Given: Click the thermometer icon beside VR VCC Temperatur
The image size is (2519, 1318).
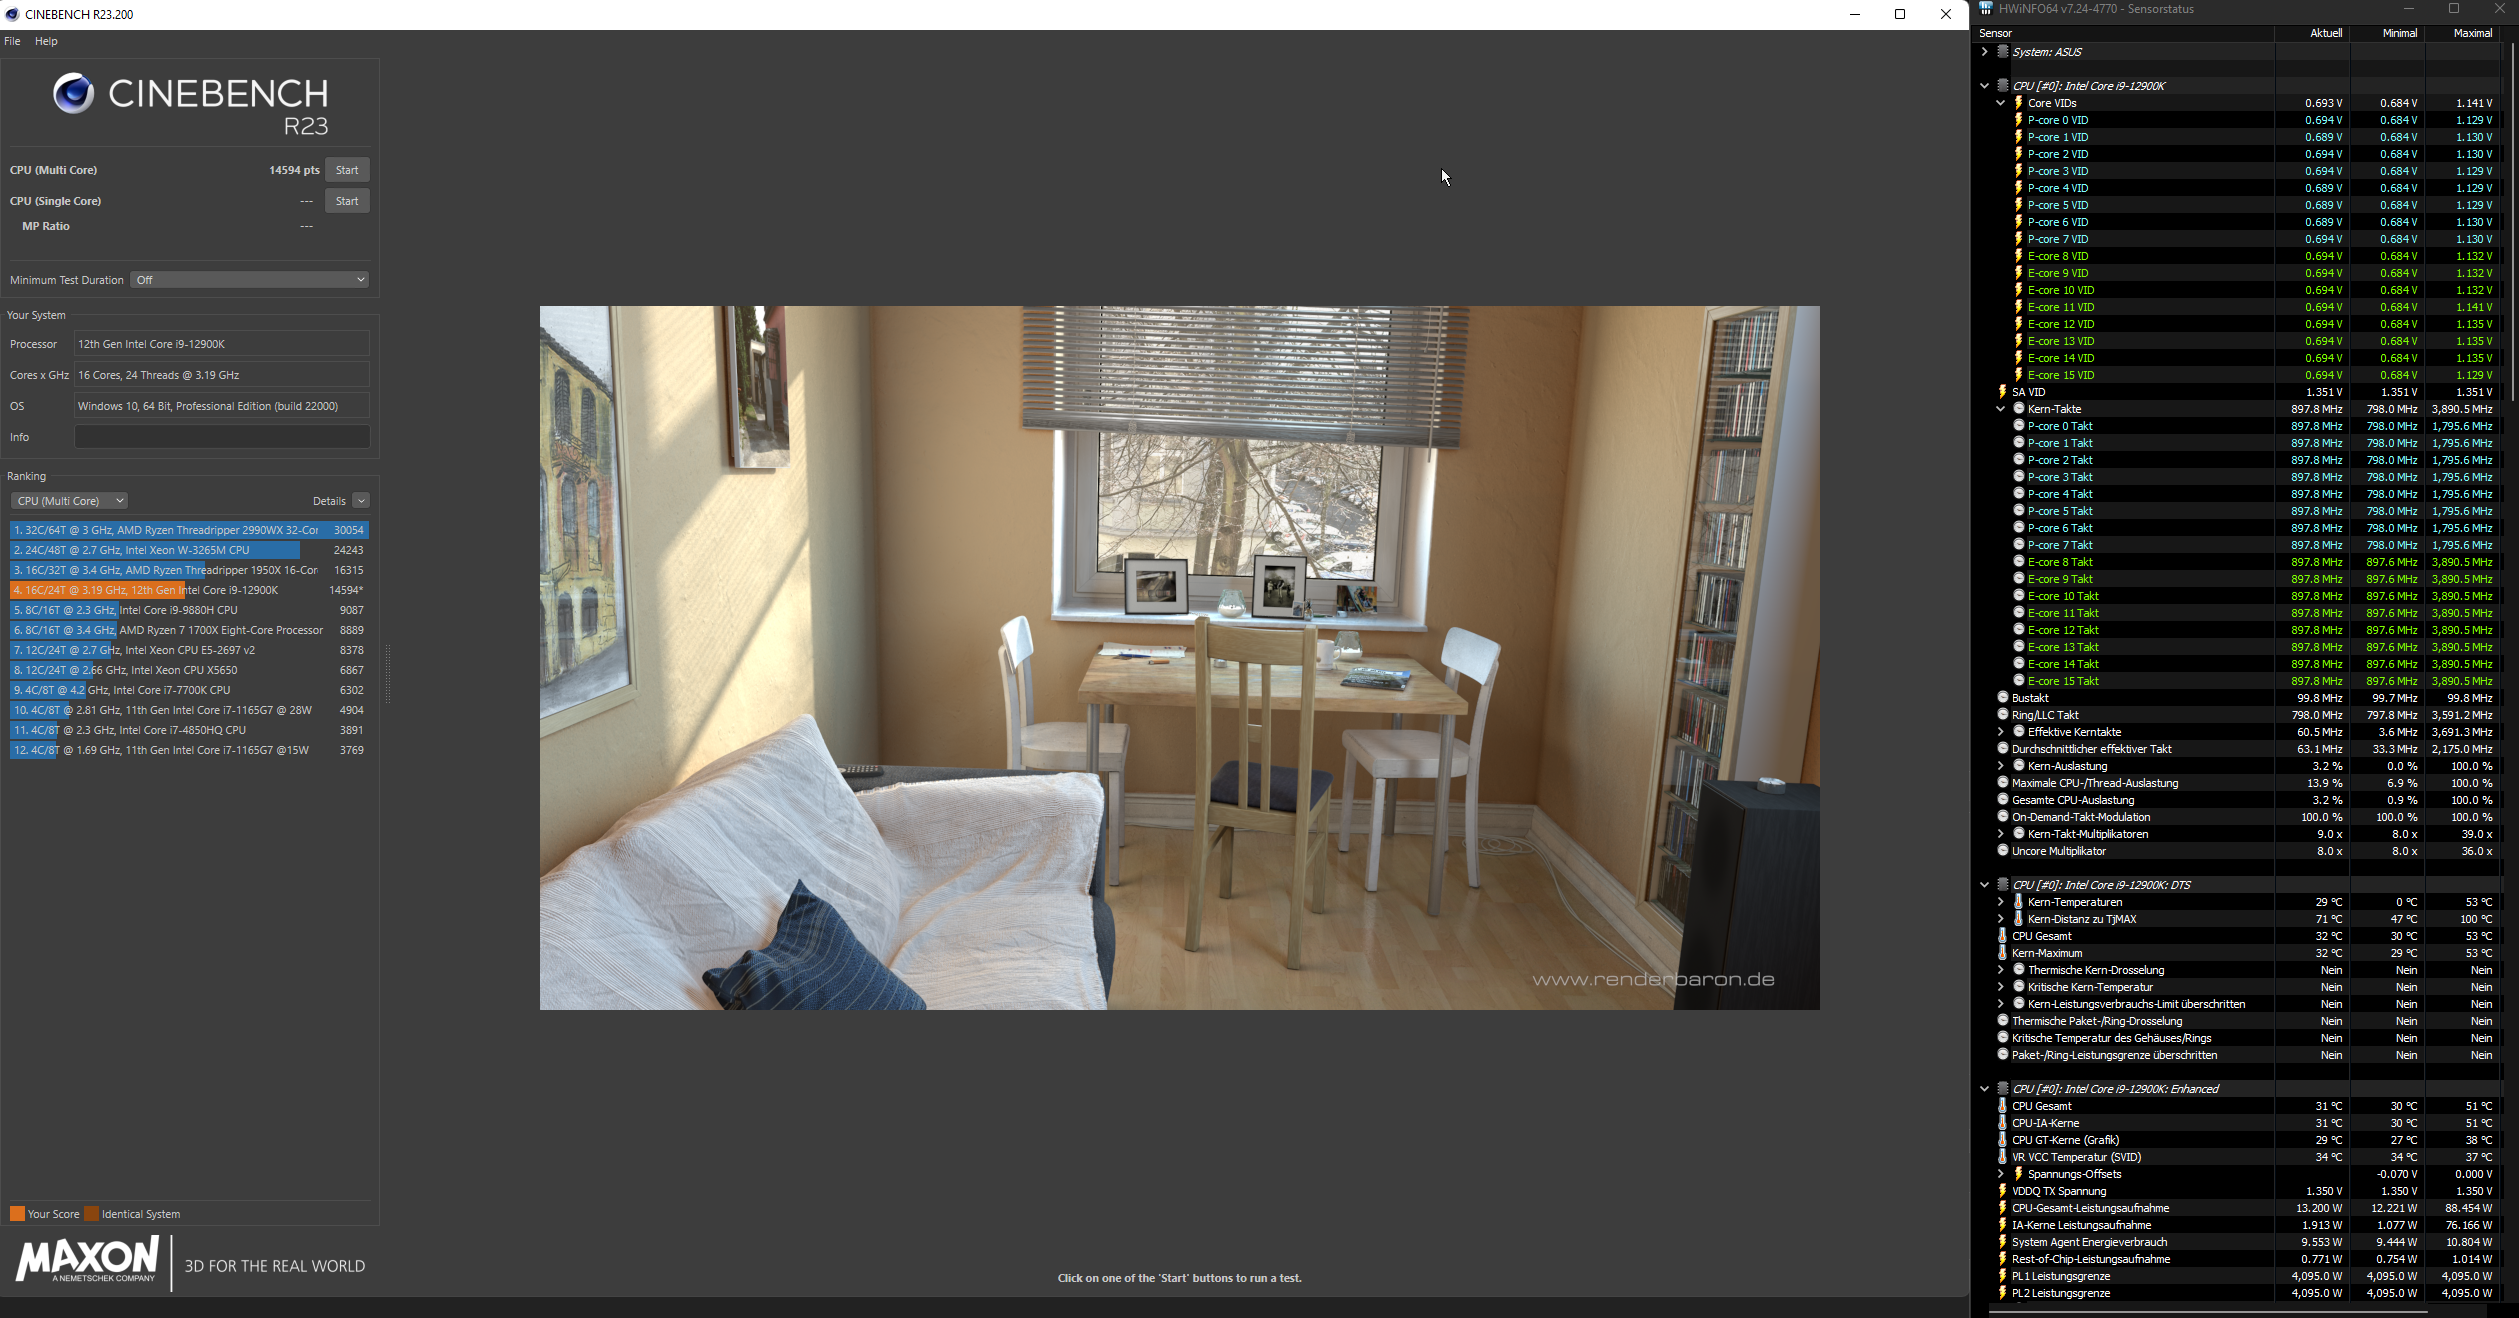Looking at the screenshot, I should [x=2002, y=1157].
